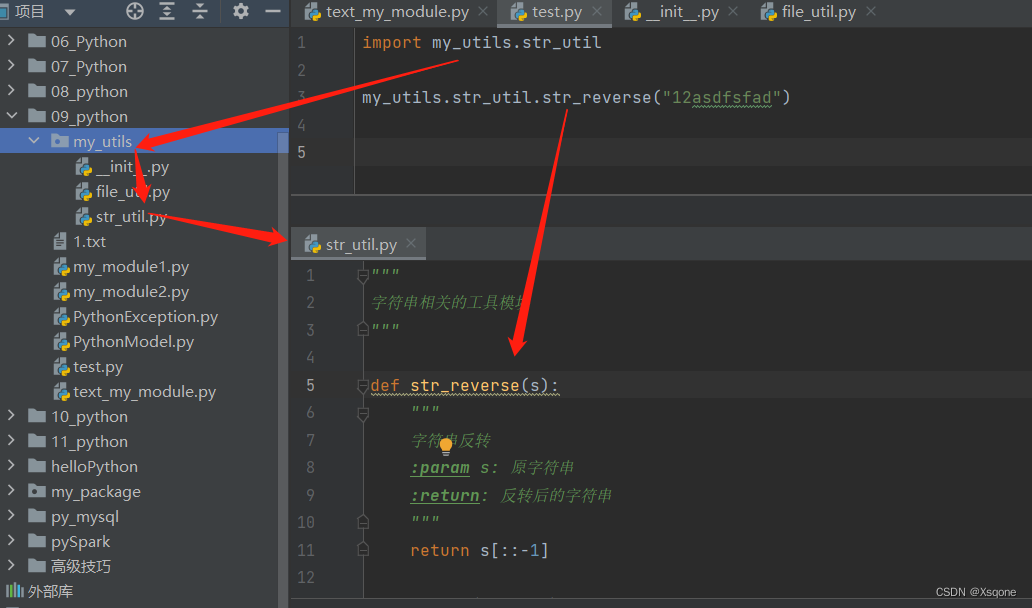This screenshot has height=608, width=1032.
Task: Select my_module2.py in project tree
Action: [x=131, y=292]
